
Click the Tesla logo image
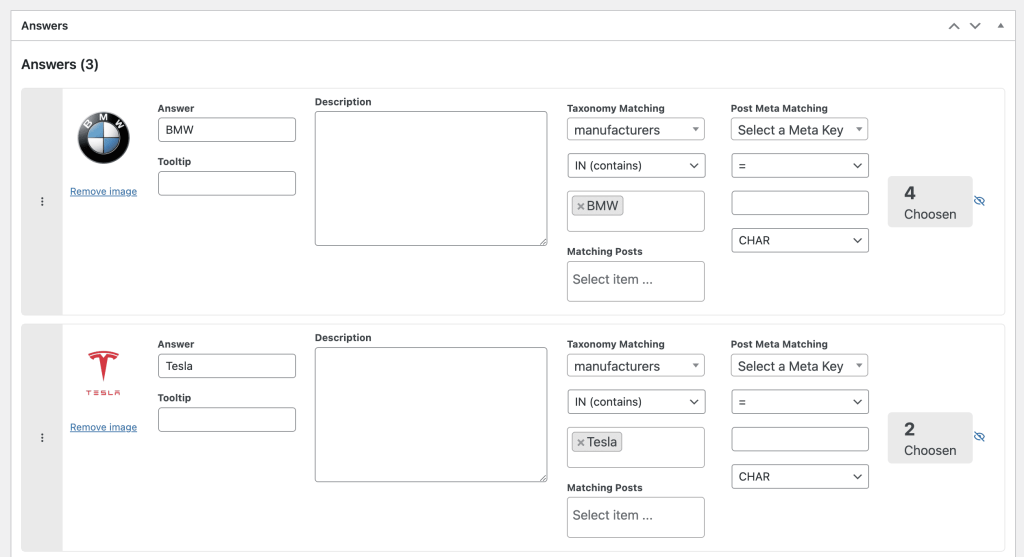103,373
